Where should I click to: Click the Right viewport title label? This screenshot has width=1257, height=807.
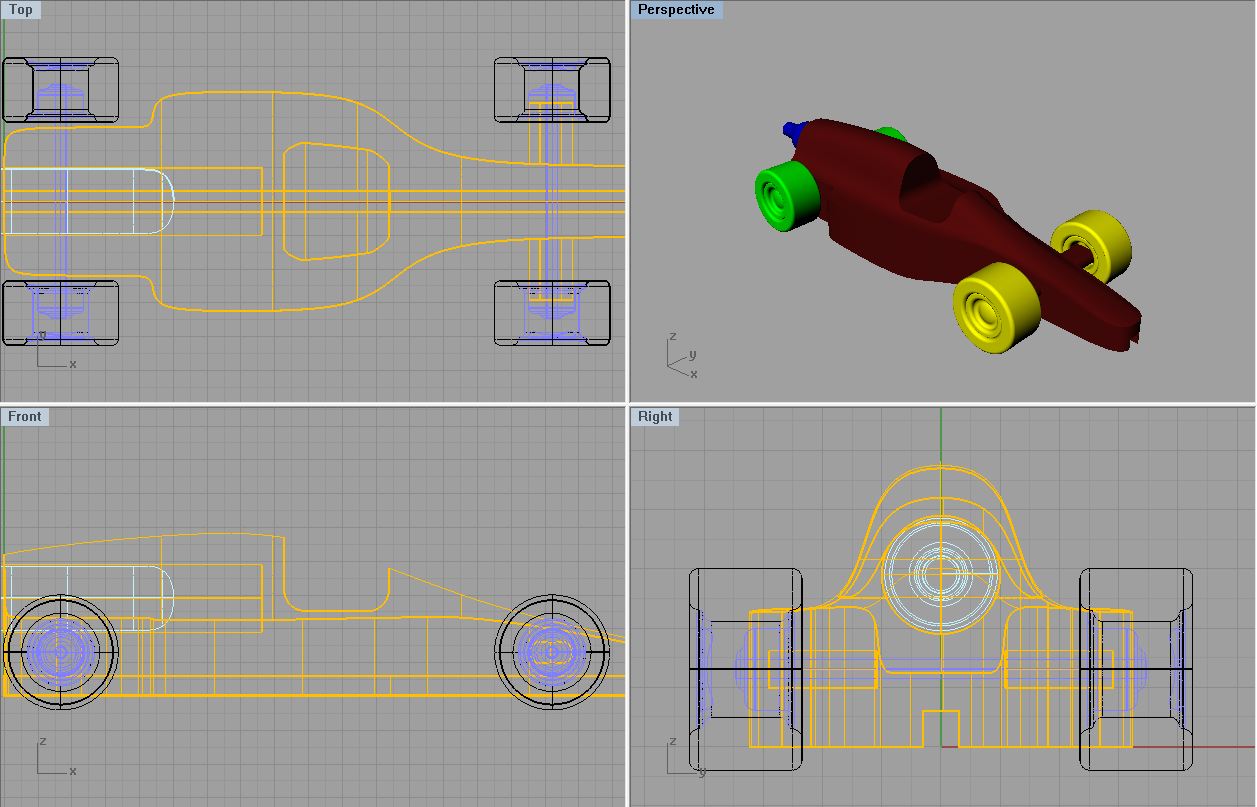[x=655, y=417]
